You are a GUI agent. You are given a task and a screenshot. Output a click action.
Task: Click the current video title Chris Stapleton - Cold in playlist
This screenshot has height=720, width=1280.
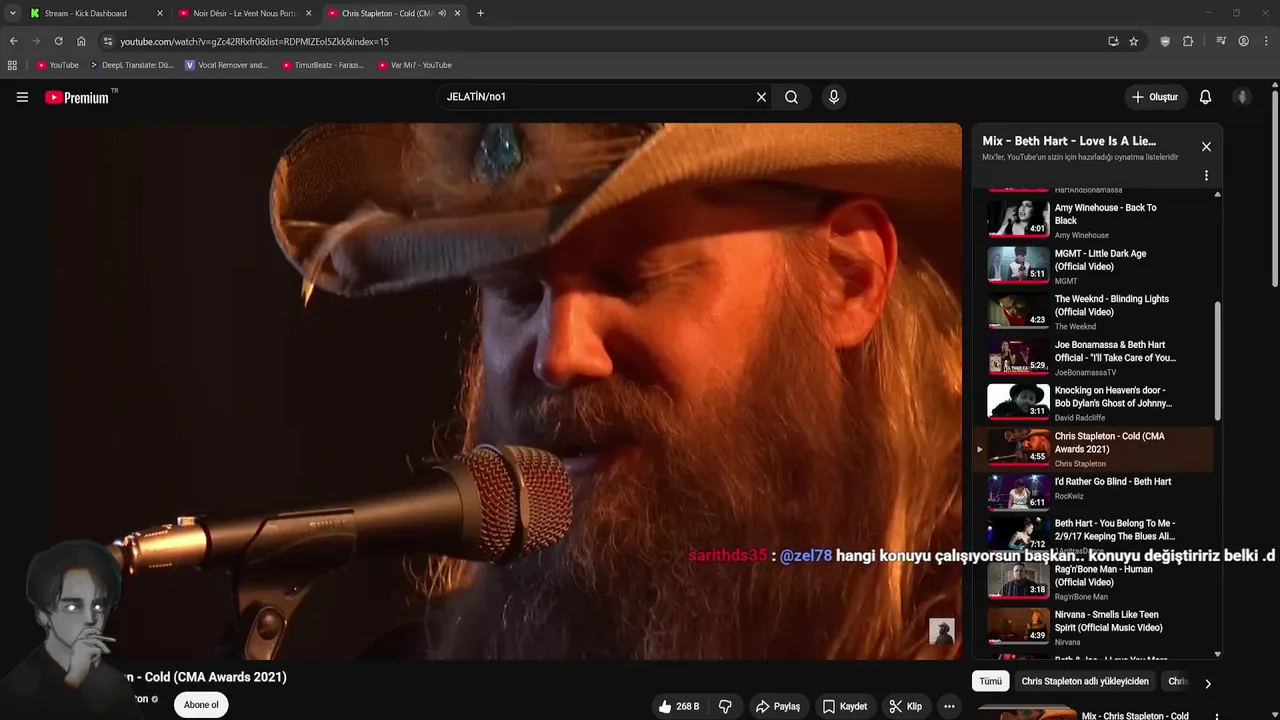pyautogui.click(x=1109, y=442)
